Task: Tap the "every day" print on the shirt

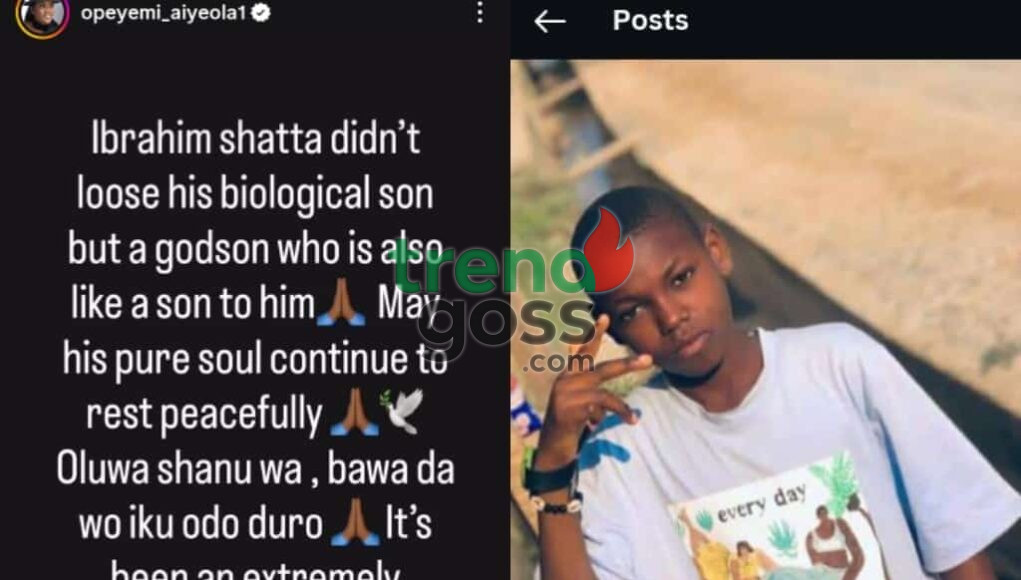Action: click(x=761, y=504)
